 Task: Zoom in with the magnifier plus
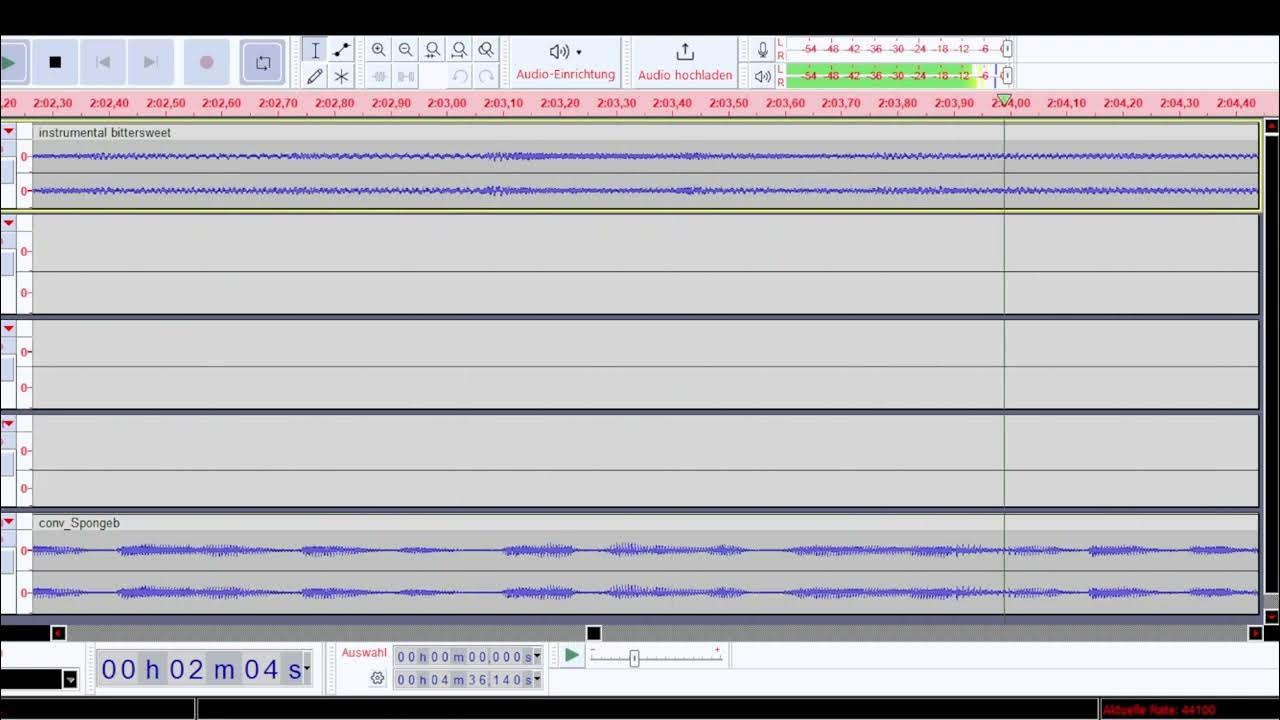(379, 50)
